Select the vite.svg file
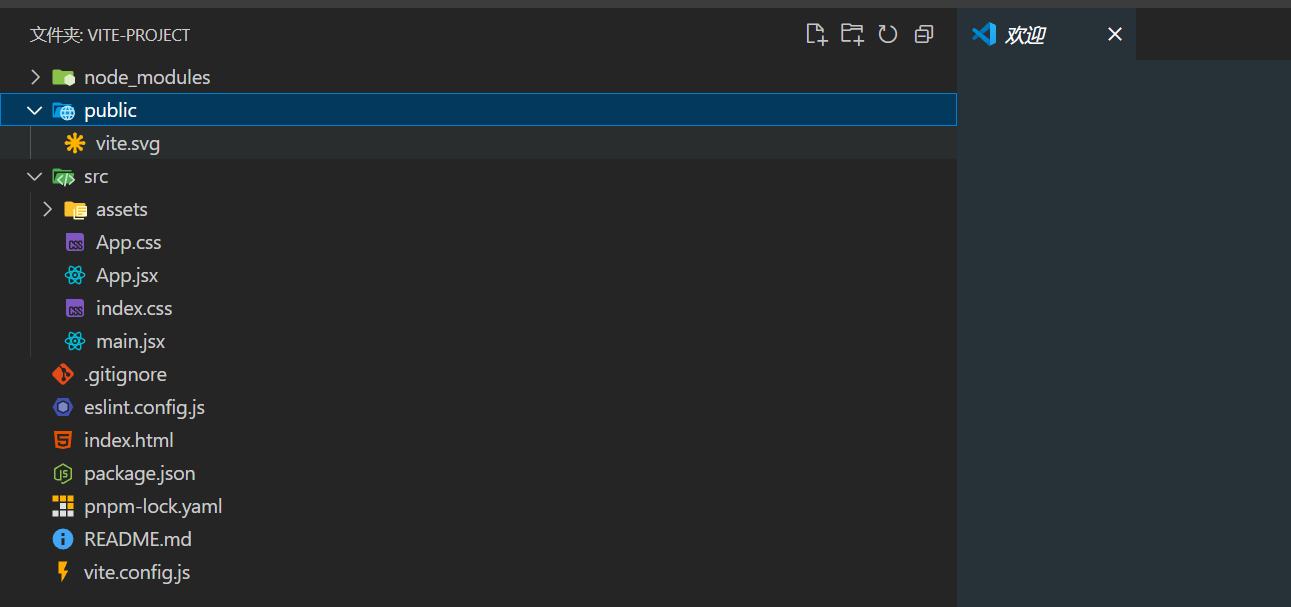 tap(128, 143)
